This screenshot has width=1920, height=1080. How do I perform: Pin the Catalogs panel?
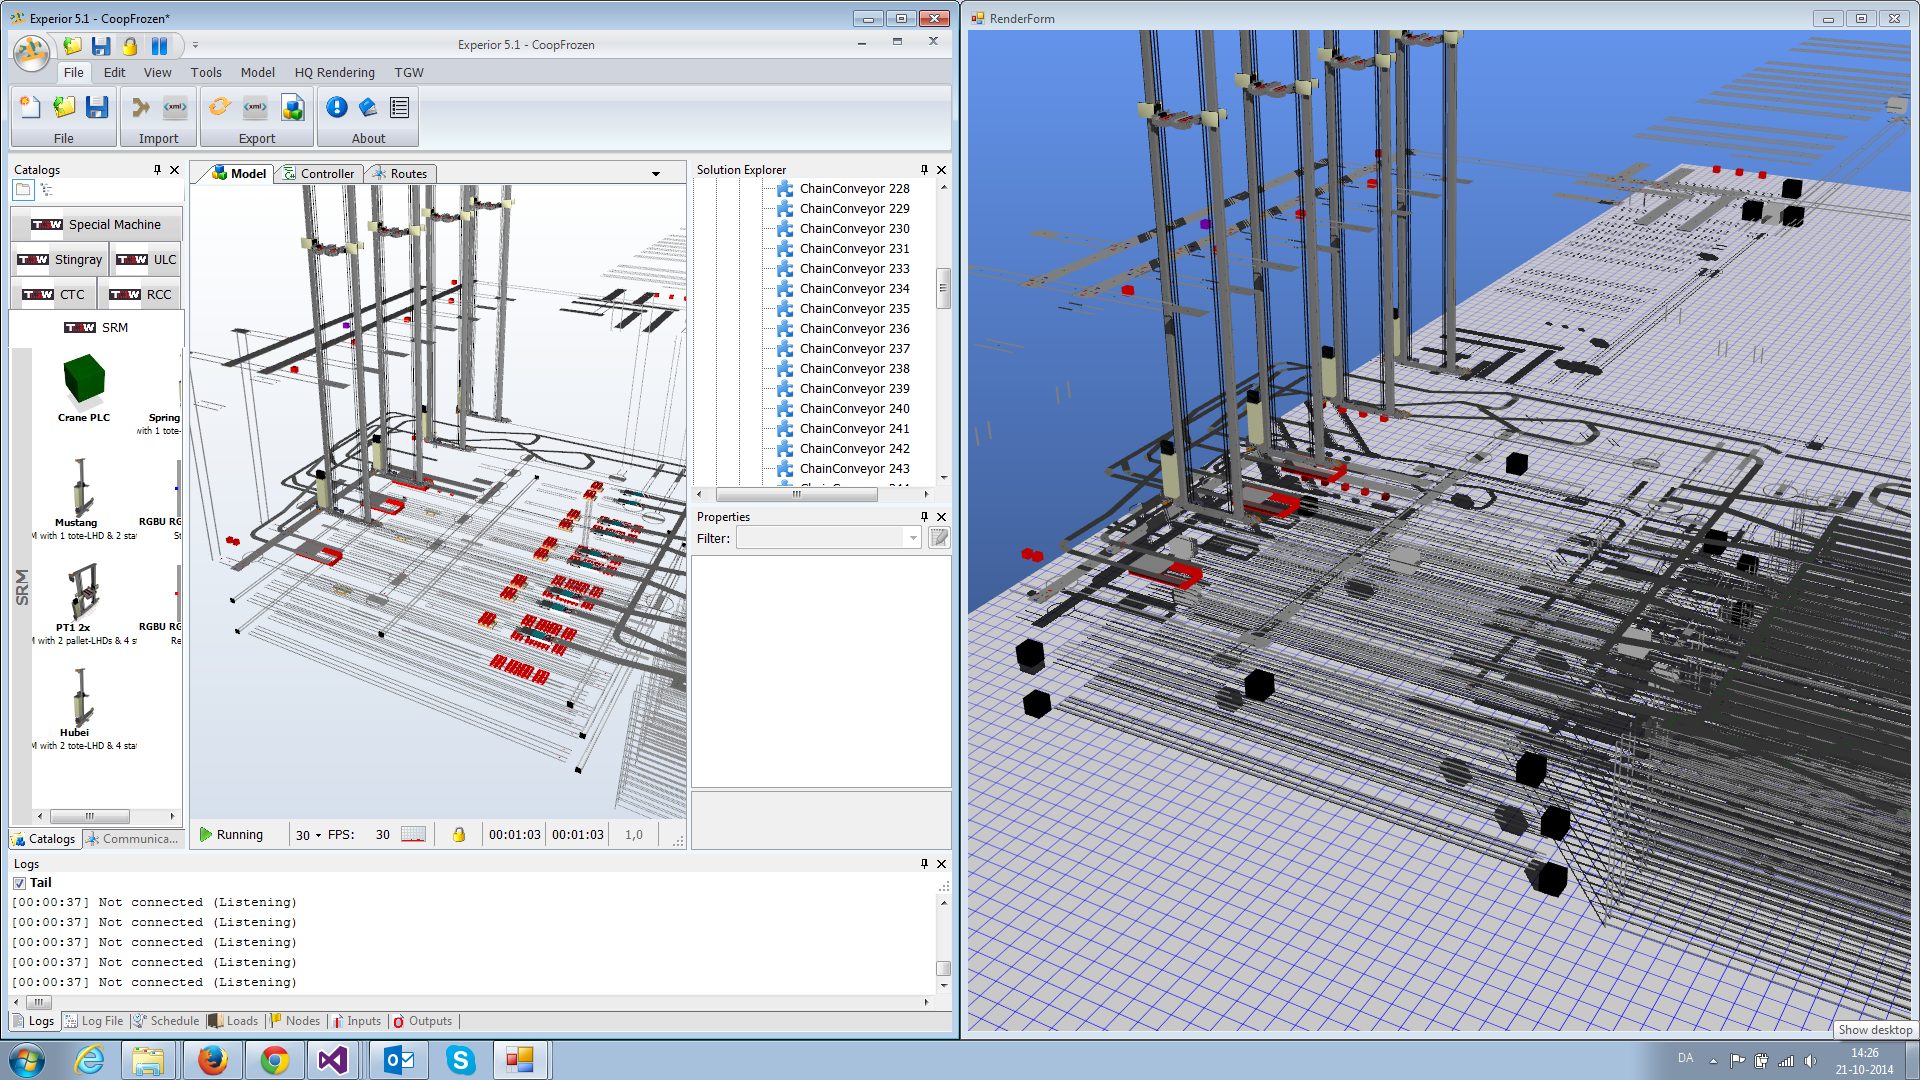coord(157,170)
